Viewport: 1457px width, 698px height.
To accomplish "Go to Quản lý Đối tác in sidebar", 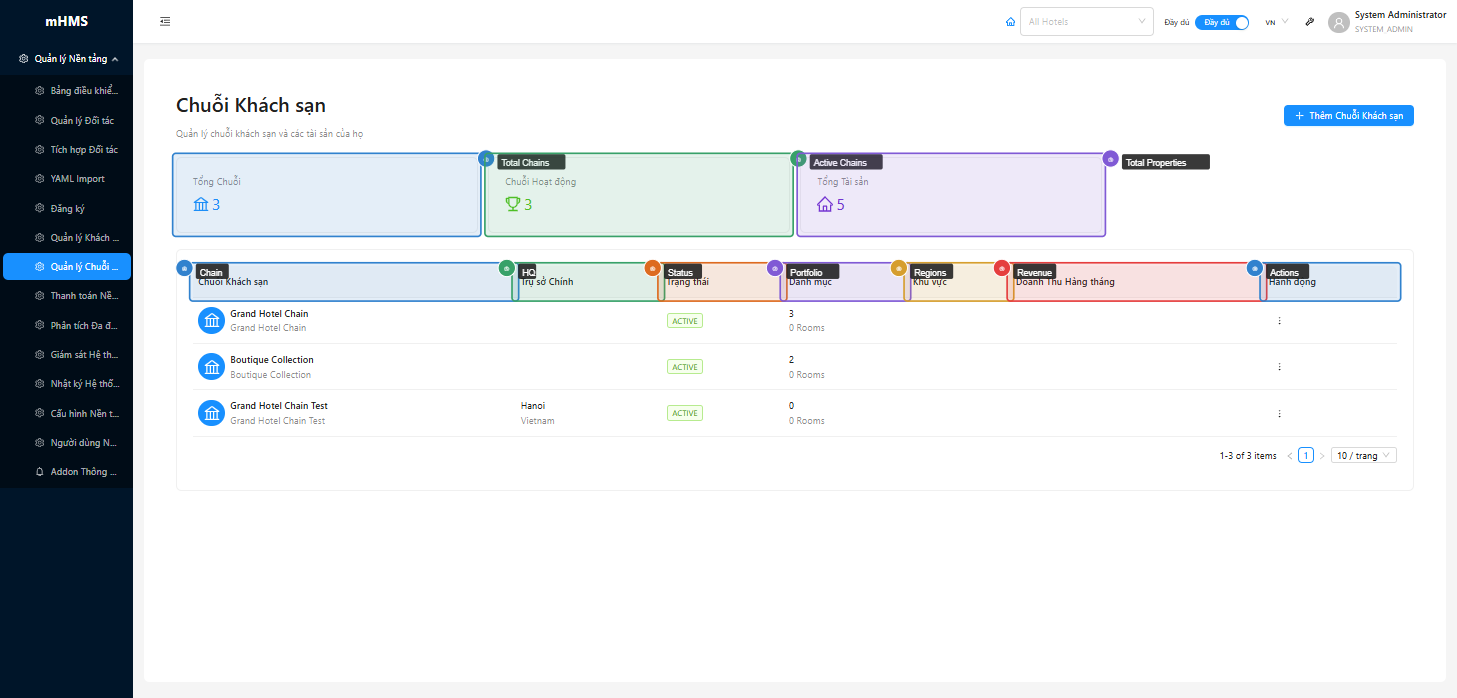I will tap(82, 120).
